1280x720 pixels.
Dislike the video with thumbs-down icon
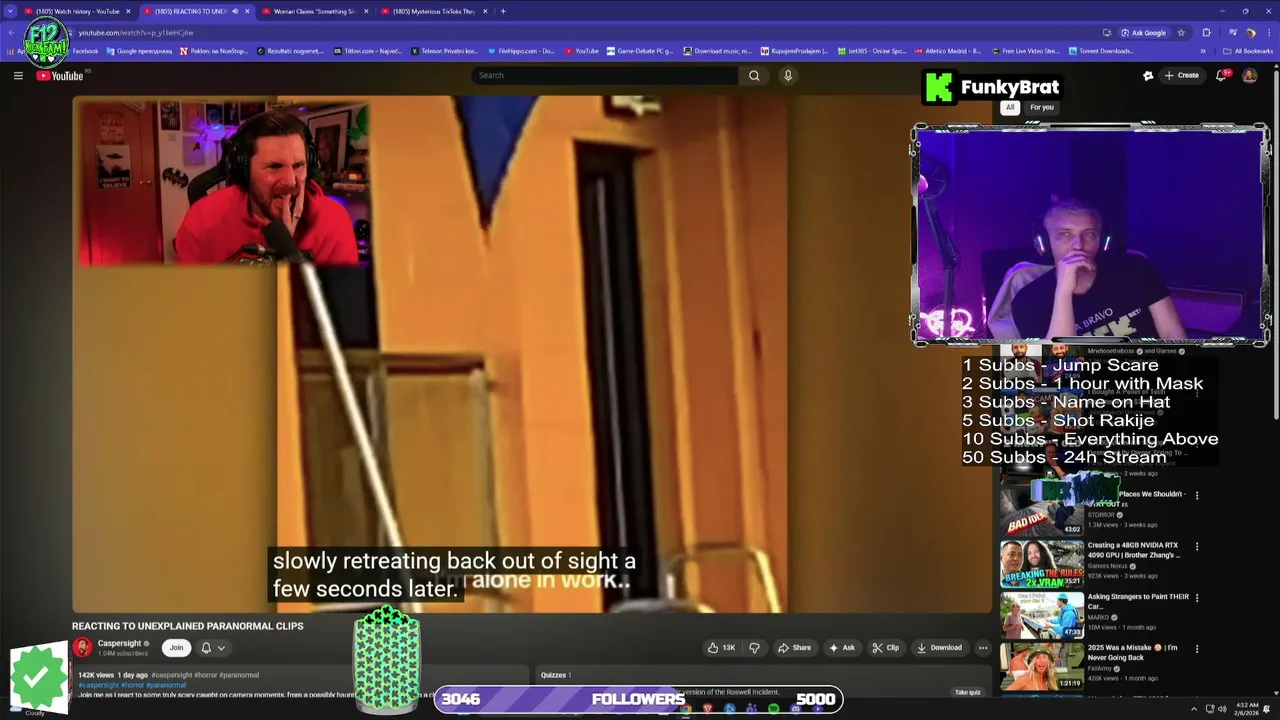[754, 648]
